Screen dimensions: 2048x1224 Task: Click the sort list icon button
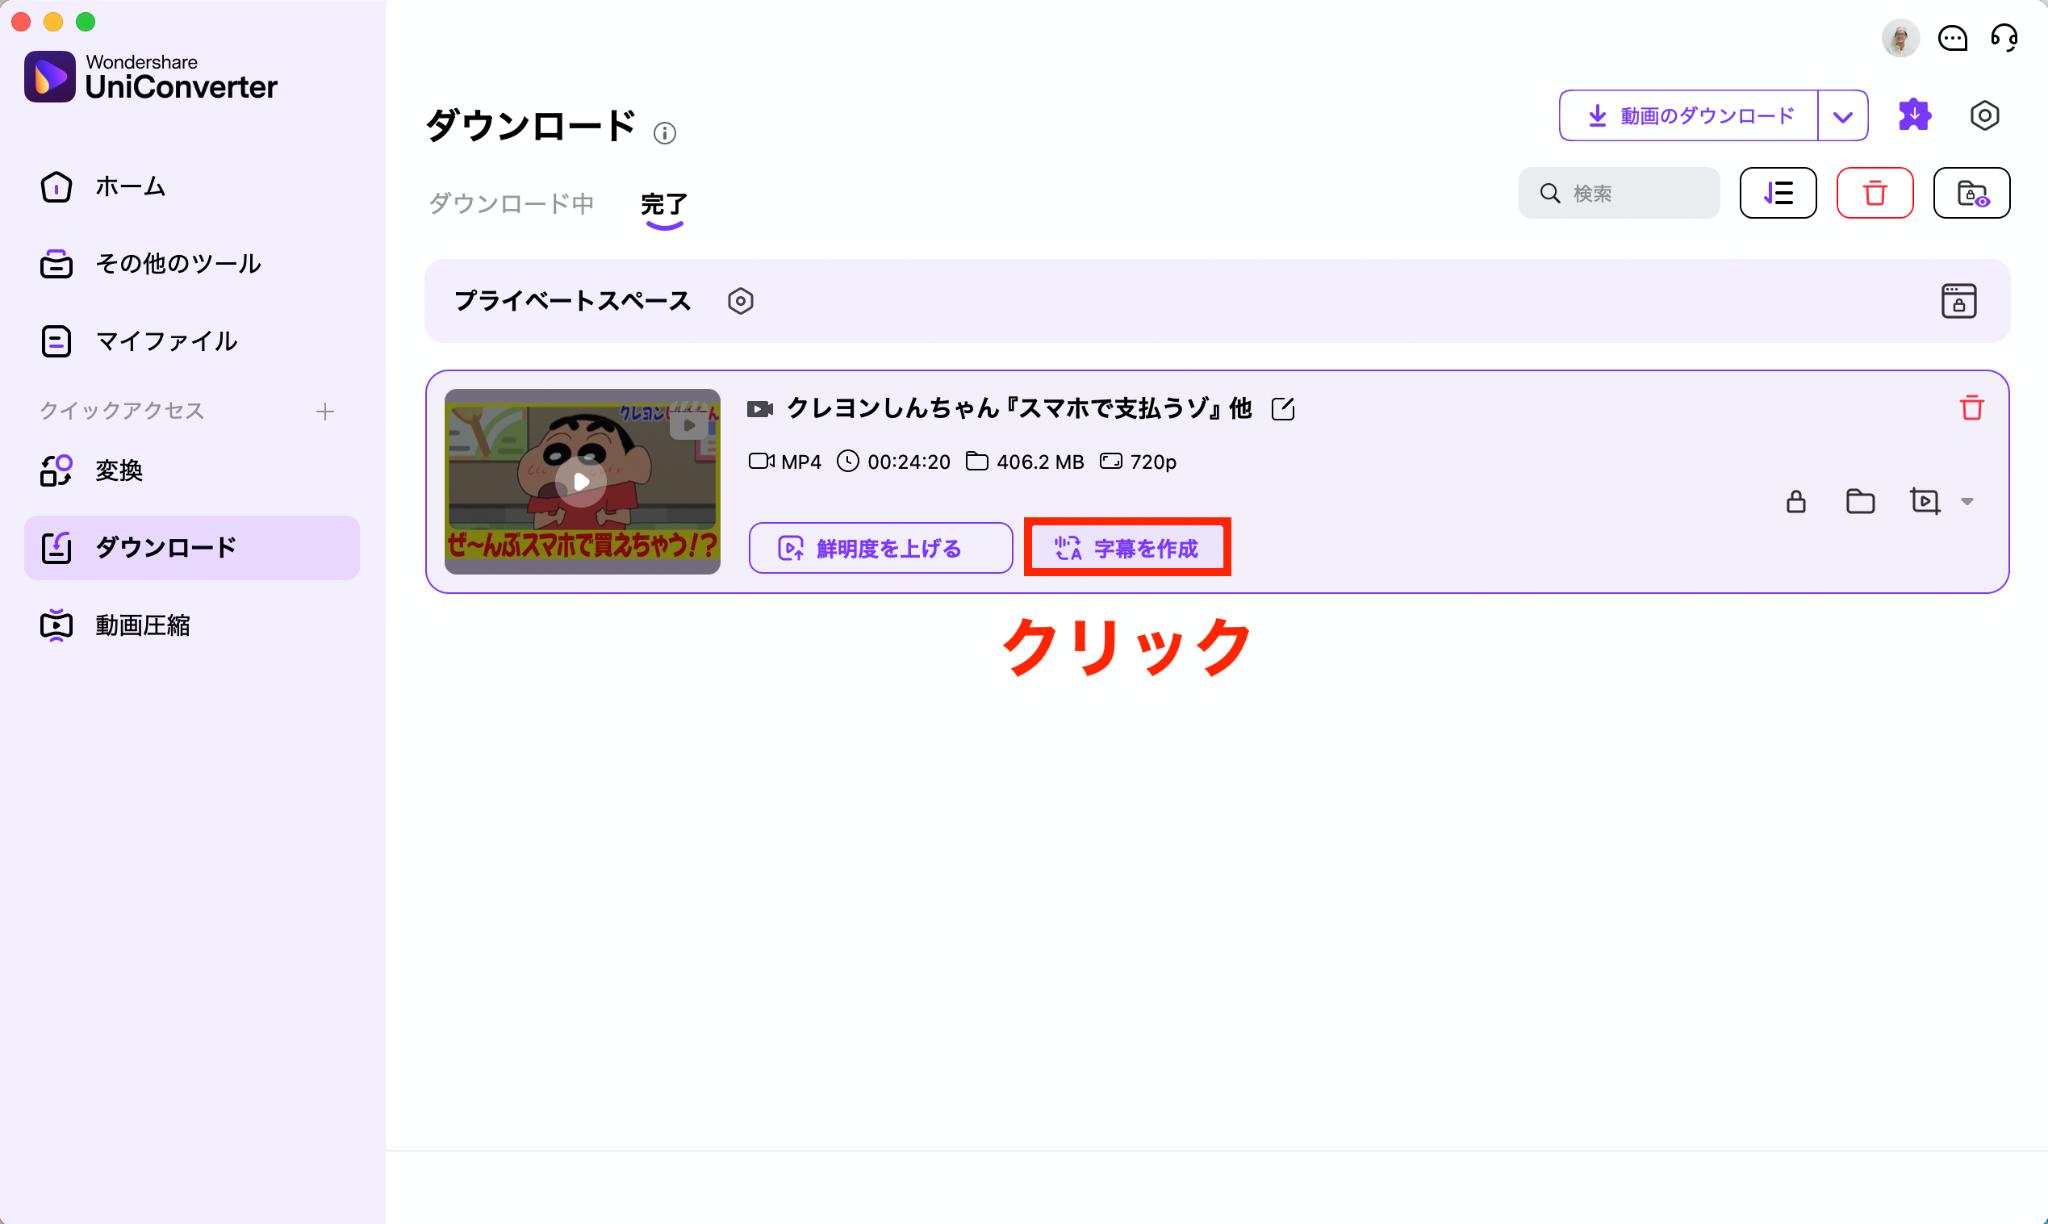point(1778,193)
